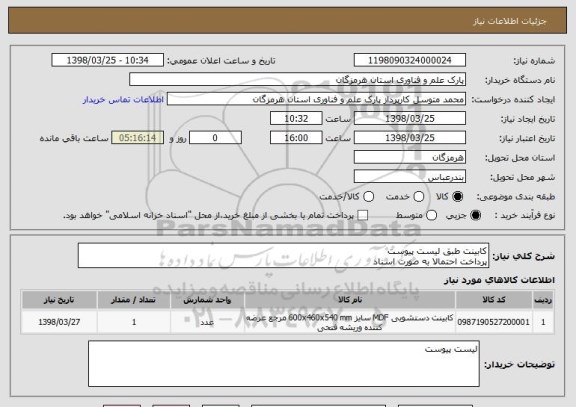Click the جزئیات اطلاعات نیاز header title
576x407 pixels.
510,21
